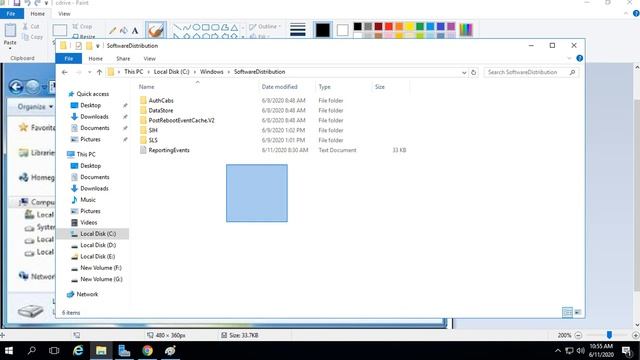Open Server Manager from the taskbar
The width and height of the screenshot is (640, 360).
click(124, 351)
